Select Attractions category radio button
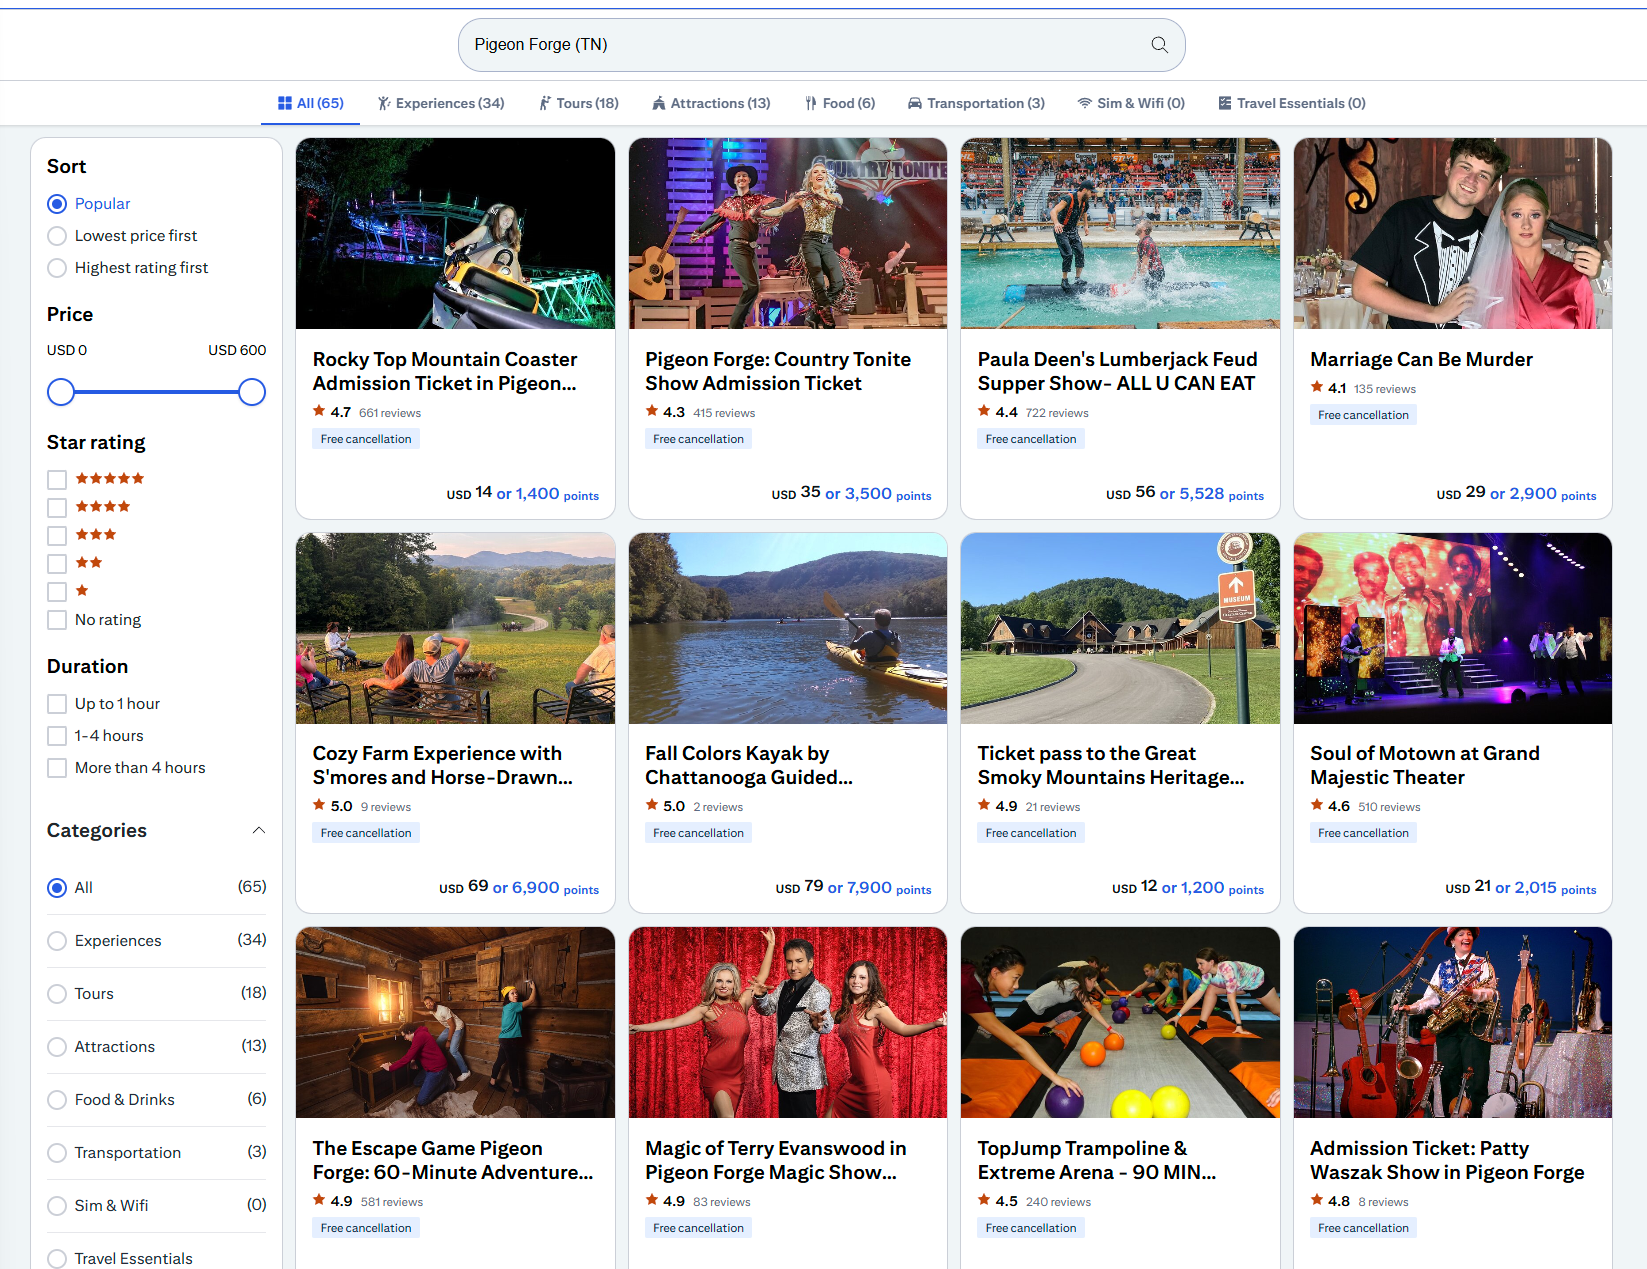This screenshot has width=1647, height=1269. [57, 1047]
